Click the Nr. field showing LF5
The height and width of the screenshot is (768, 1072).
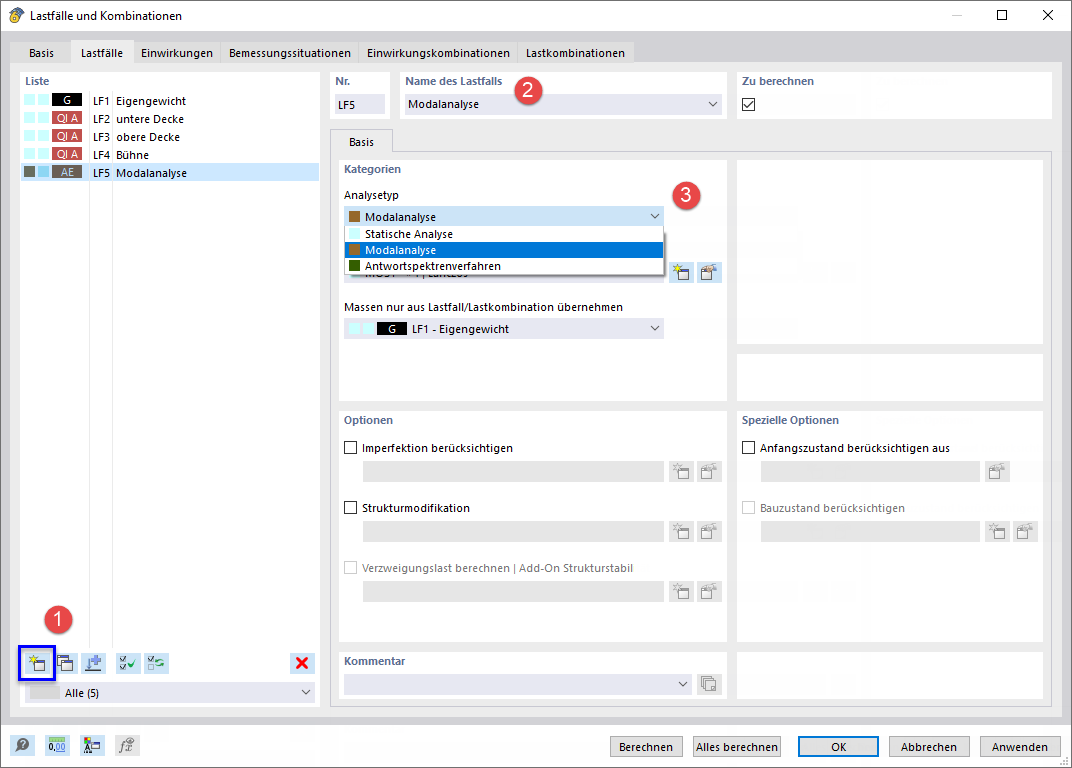[x=360, y=105]
